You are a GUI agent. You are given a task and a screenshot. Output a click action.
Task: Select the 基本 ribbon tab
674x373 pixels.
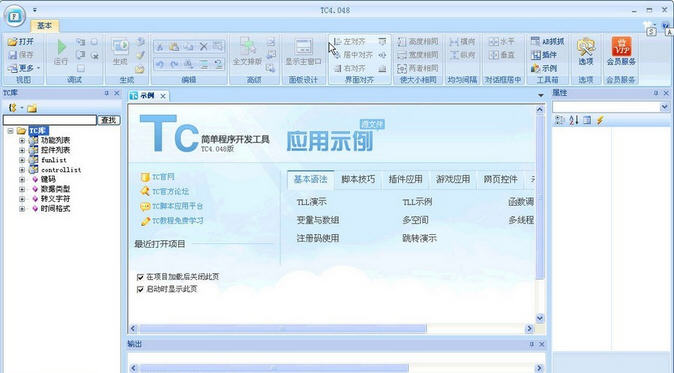pos(44,26)
